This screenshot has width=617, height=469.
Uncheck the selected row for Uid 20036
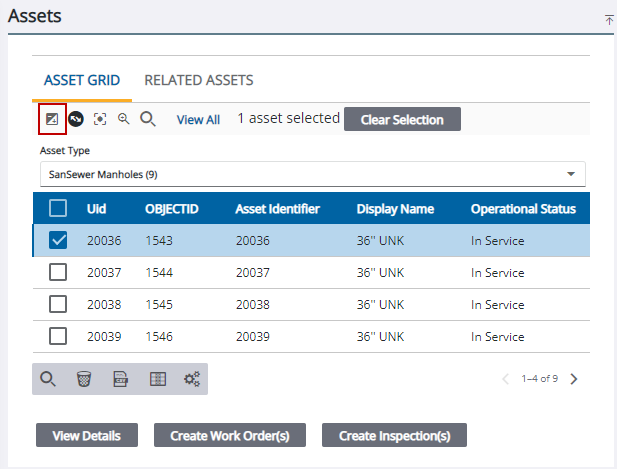tap(58, 240)
